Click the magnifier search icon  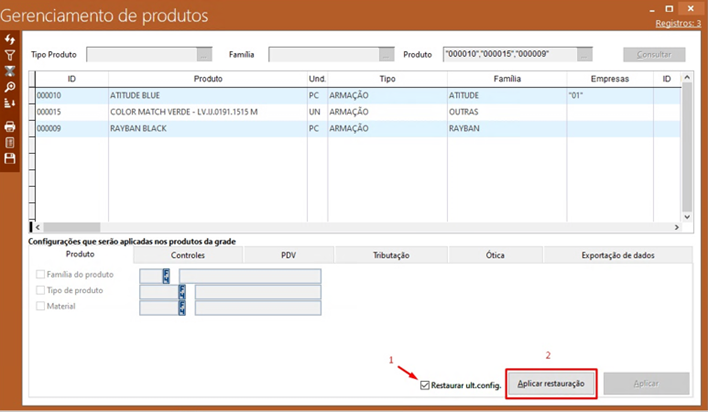(10, 87)
